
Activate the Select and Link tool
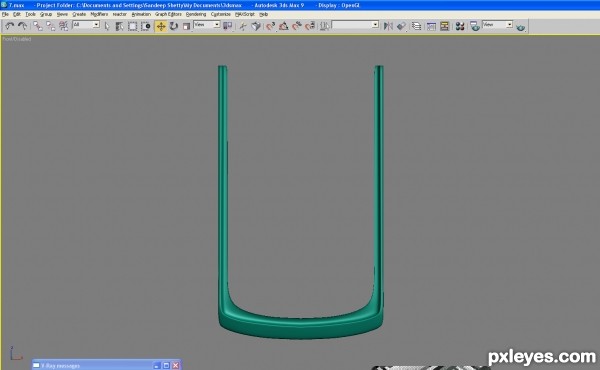point(38,26)
